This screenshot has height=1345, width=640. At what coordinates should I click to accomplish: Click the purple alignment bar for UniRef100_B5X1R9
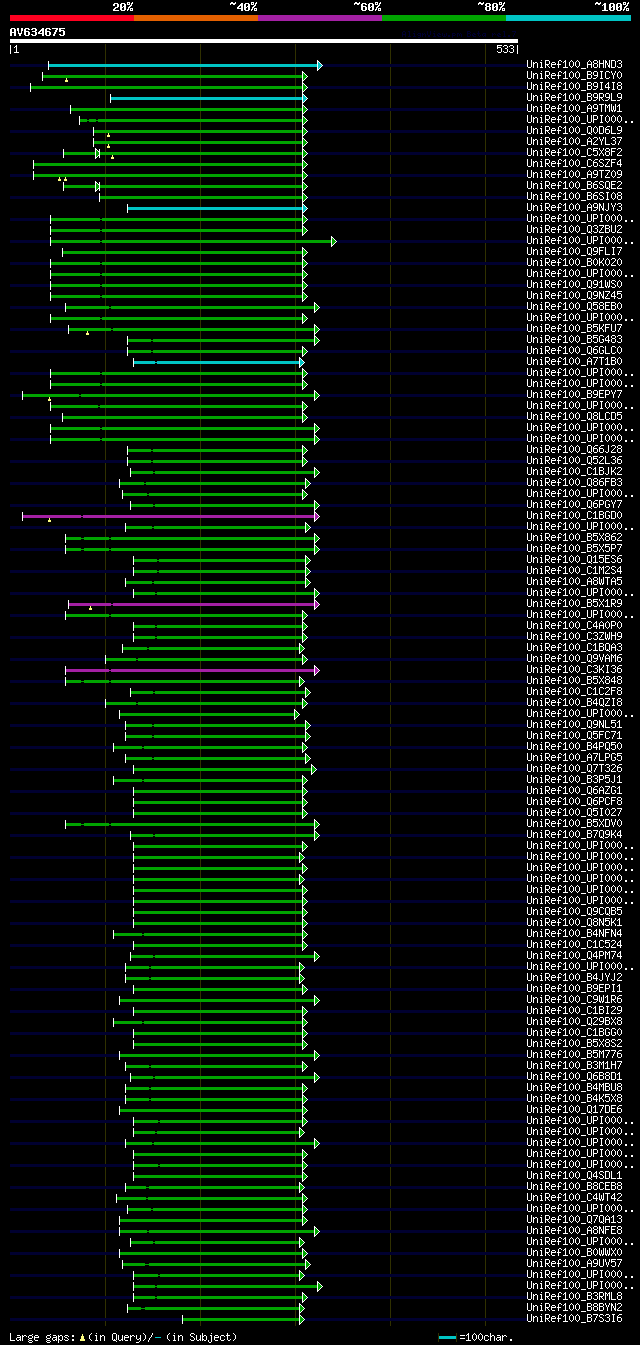193,604
